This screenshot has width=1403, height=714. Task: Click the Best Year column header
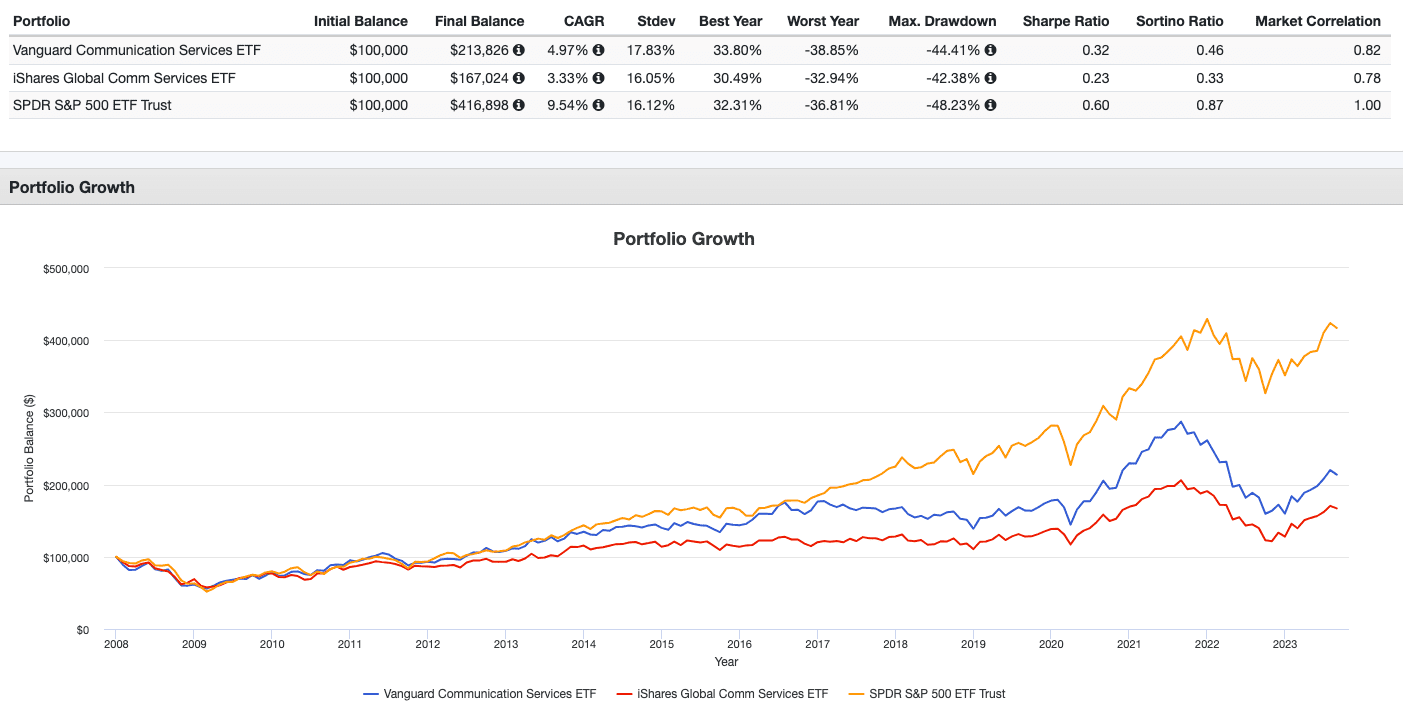[731, 21]
